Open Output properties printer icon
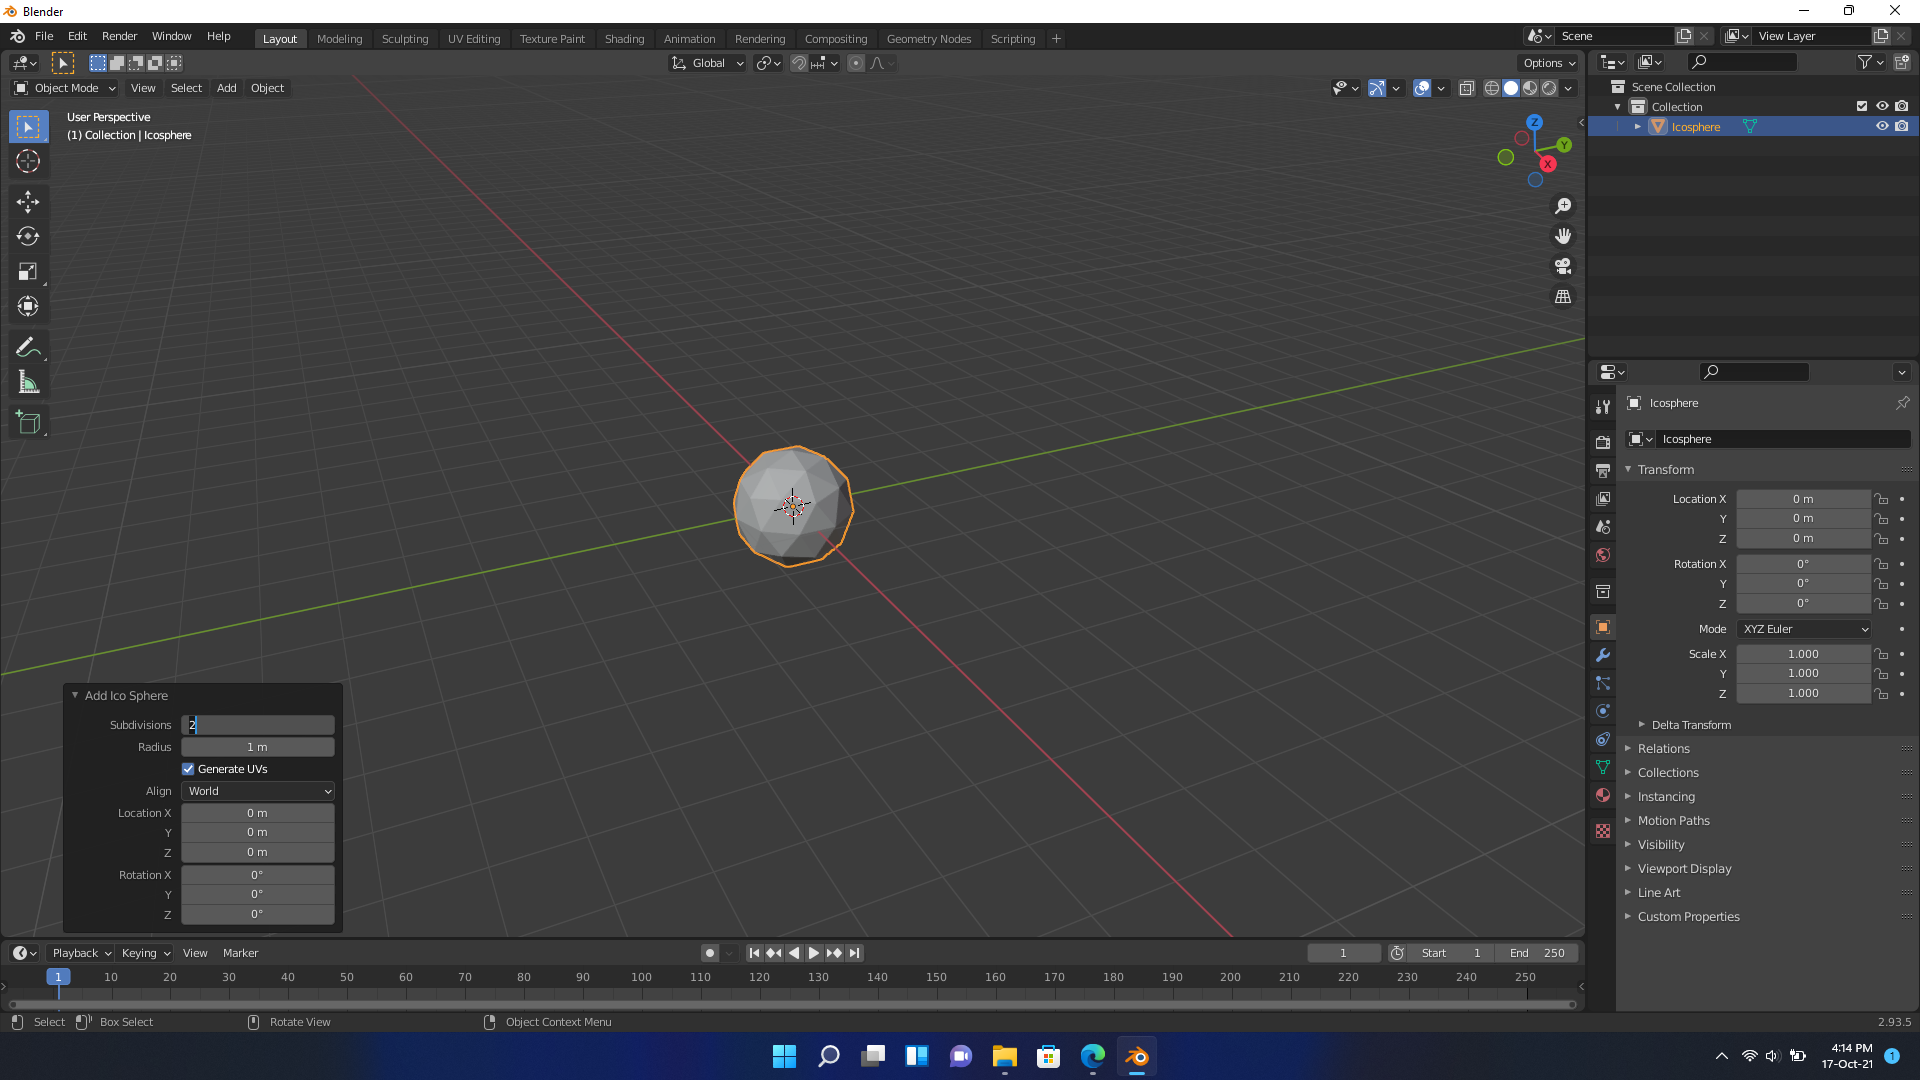The image size is (1920, 1080). (x=1603, y=470)
